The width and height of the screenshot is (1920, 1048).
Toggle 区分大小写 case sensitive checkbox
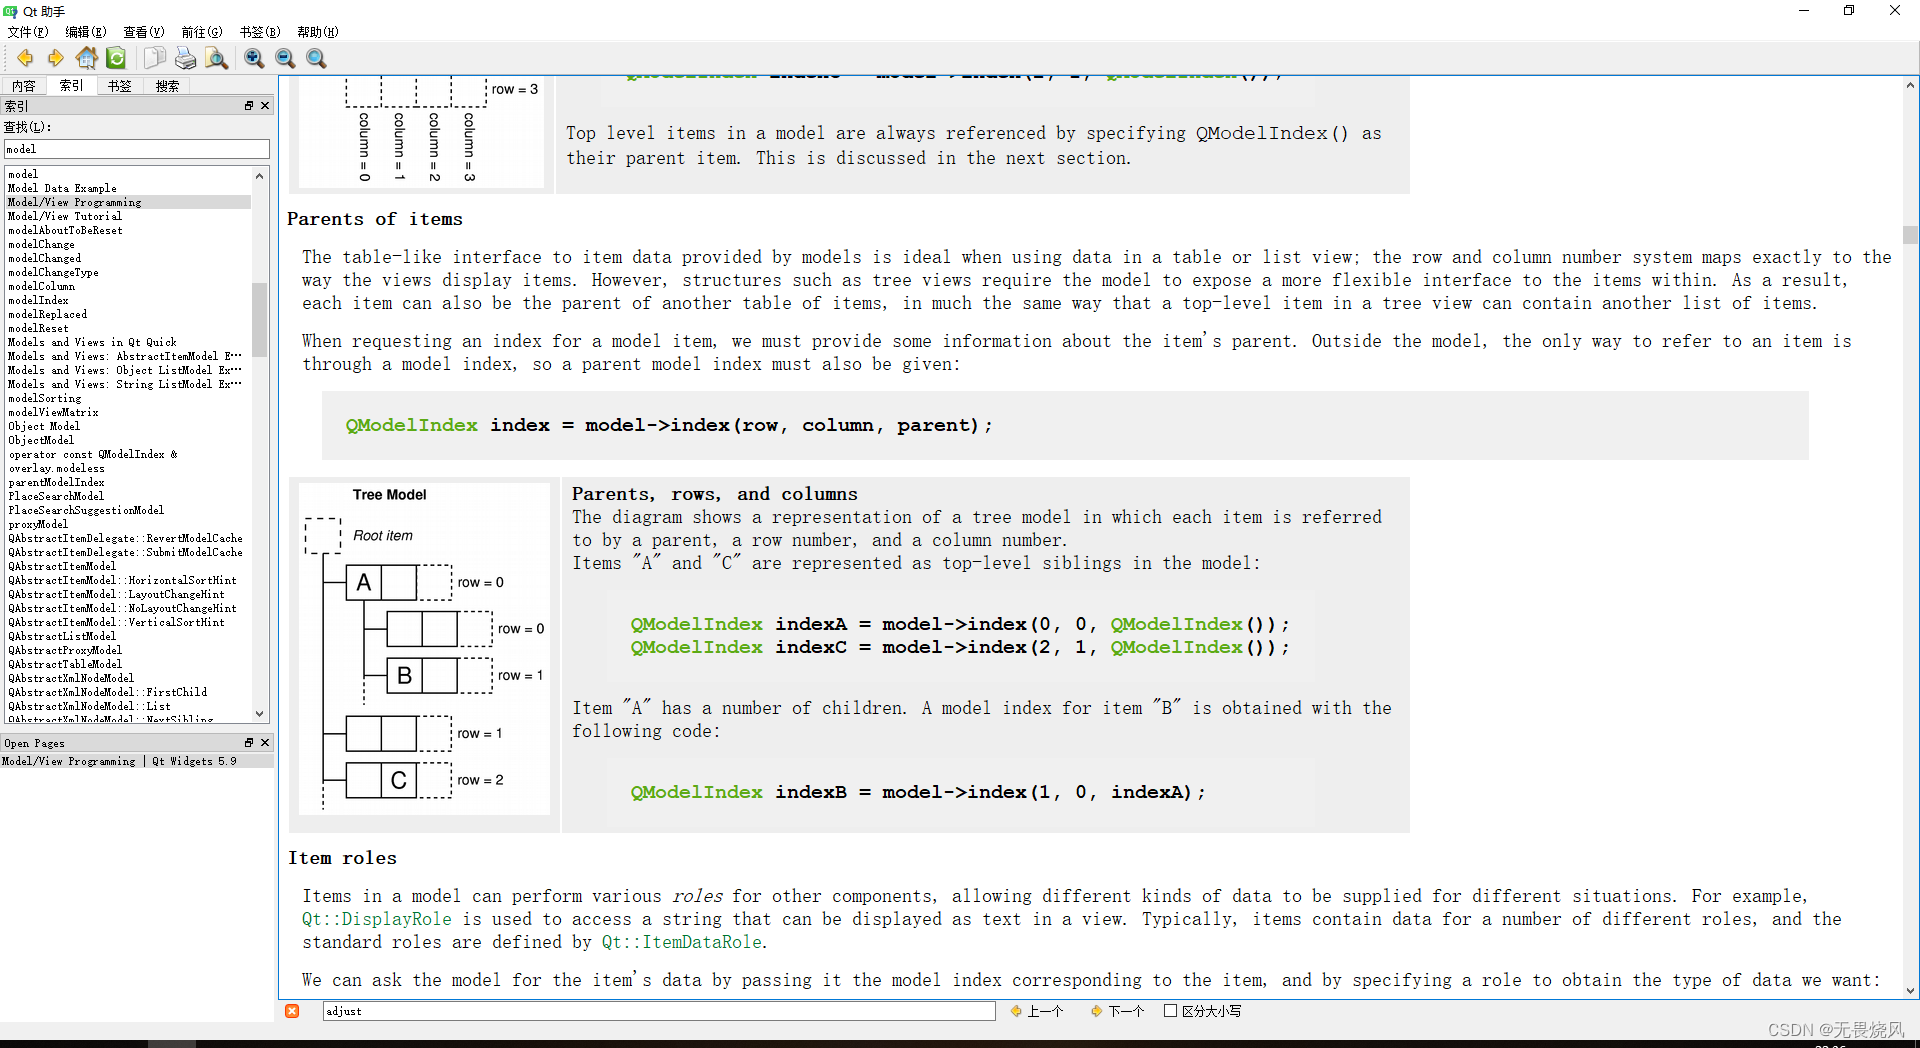coord(1170,1011)
